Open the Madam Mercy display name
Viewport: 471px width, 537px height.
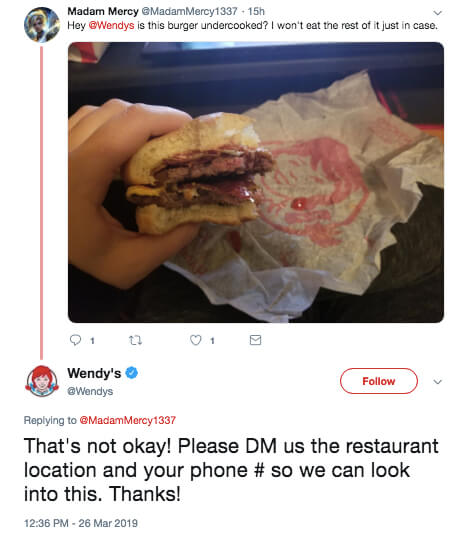103,11
